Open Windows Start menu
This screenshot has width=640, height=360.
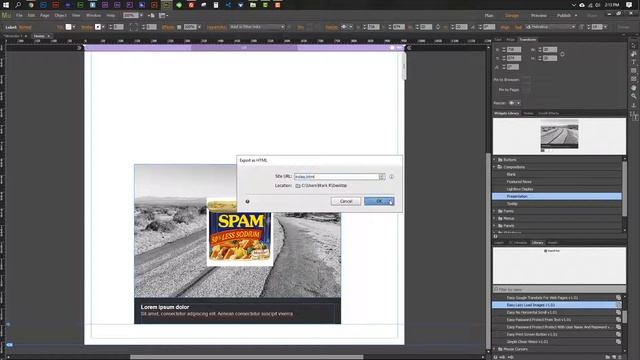click(6, 5)
